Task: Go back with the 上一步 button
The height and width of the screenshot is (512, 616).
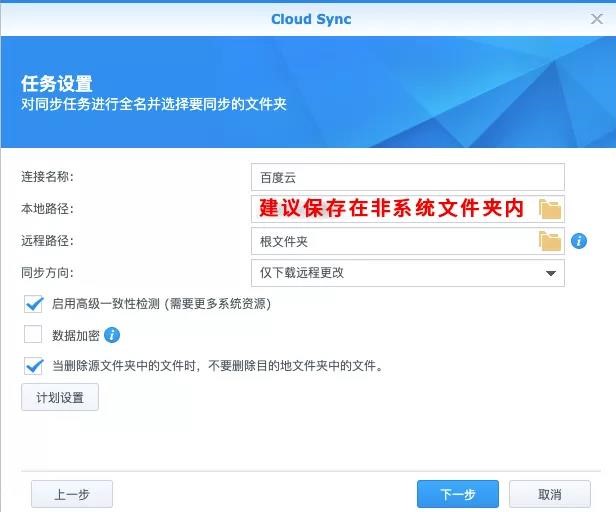Action: click(72, 494)
